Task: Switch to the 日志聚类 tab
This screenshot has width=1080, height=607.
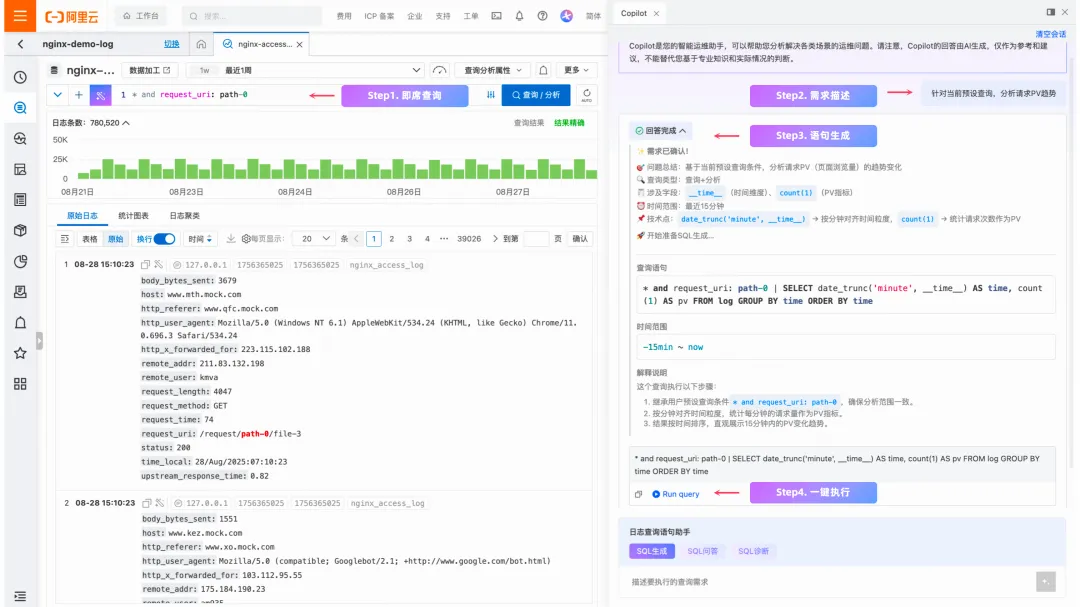Action: (185, 216)
